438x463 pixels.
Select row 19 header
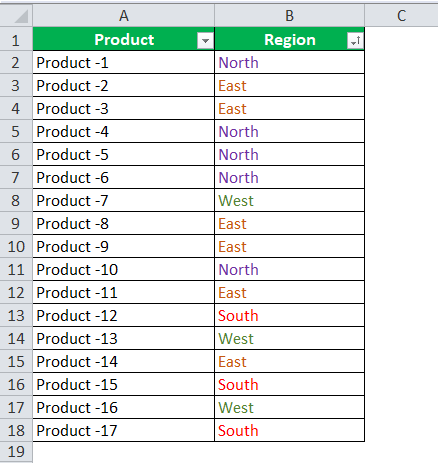[x=16, y=452]
